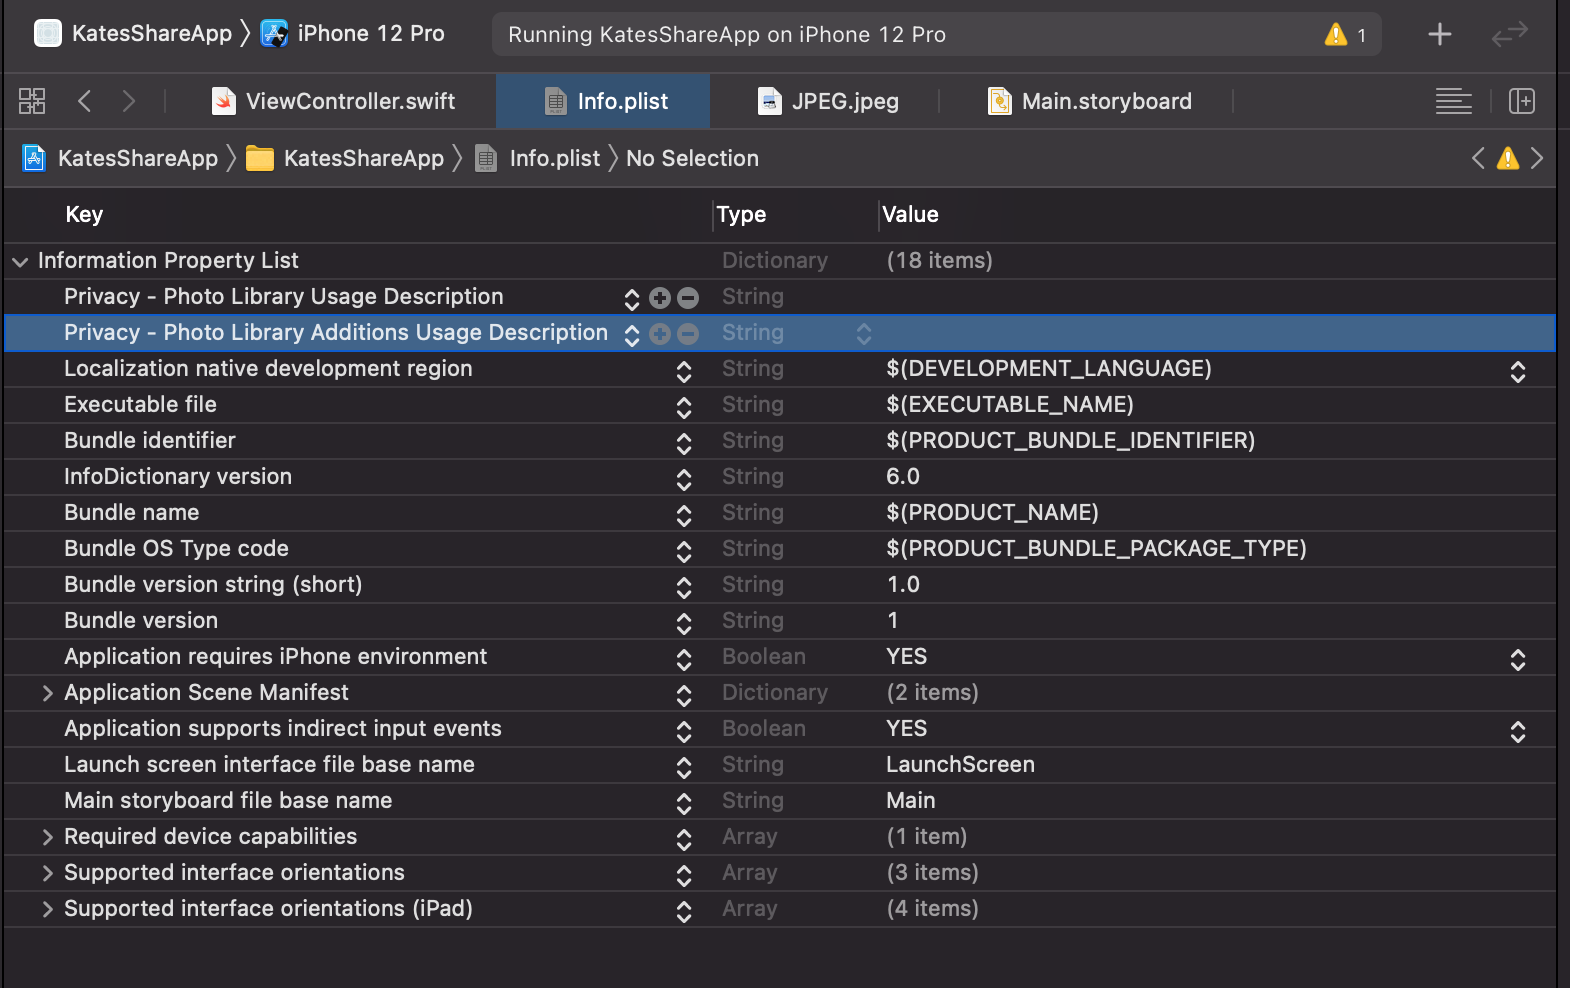1570x988 pixels.
Task: Collapse the Information Property List
Action: pos(20,261)
